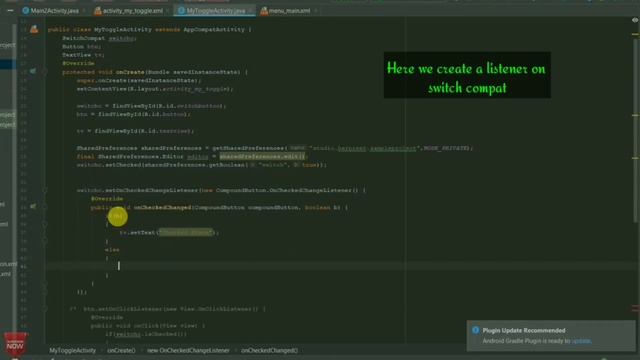The width and height of the screenshot is (640, 360).
Task: Click the inspection eye icon at editor top right
Action: [x=635, y=20]
